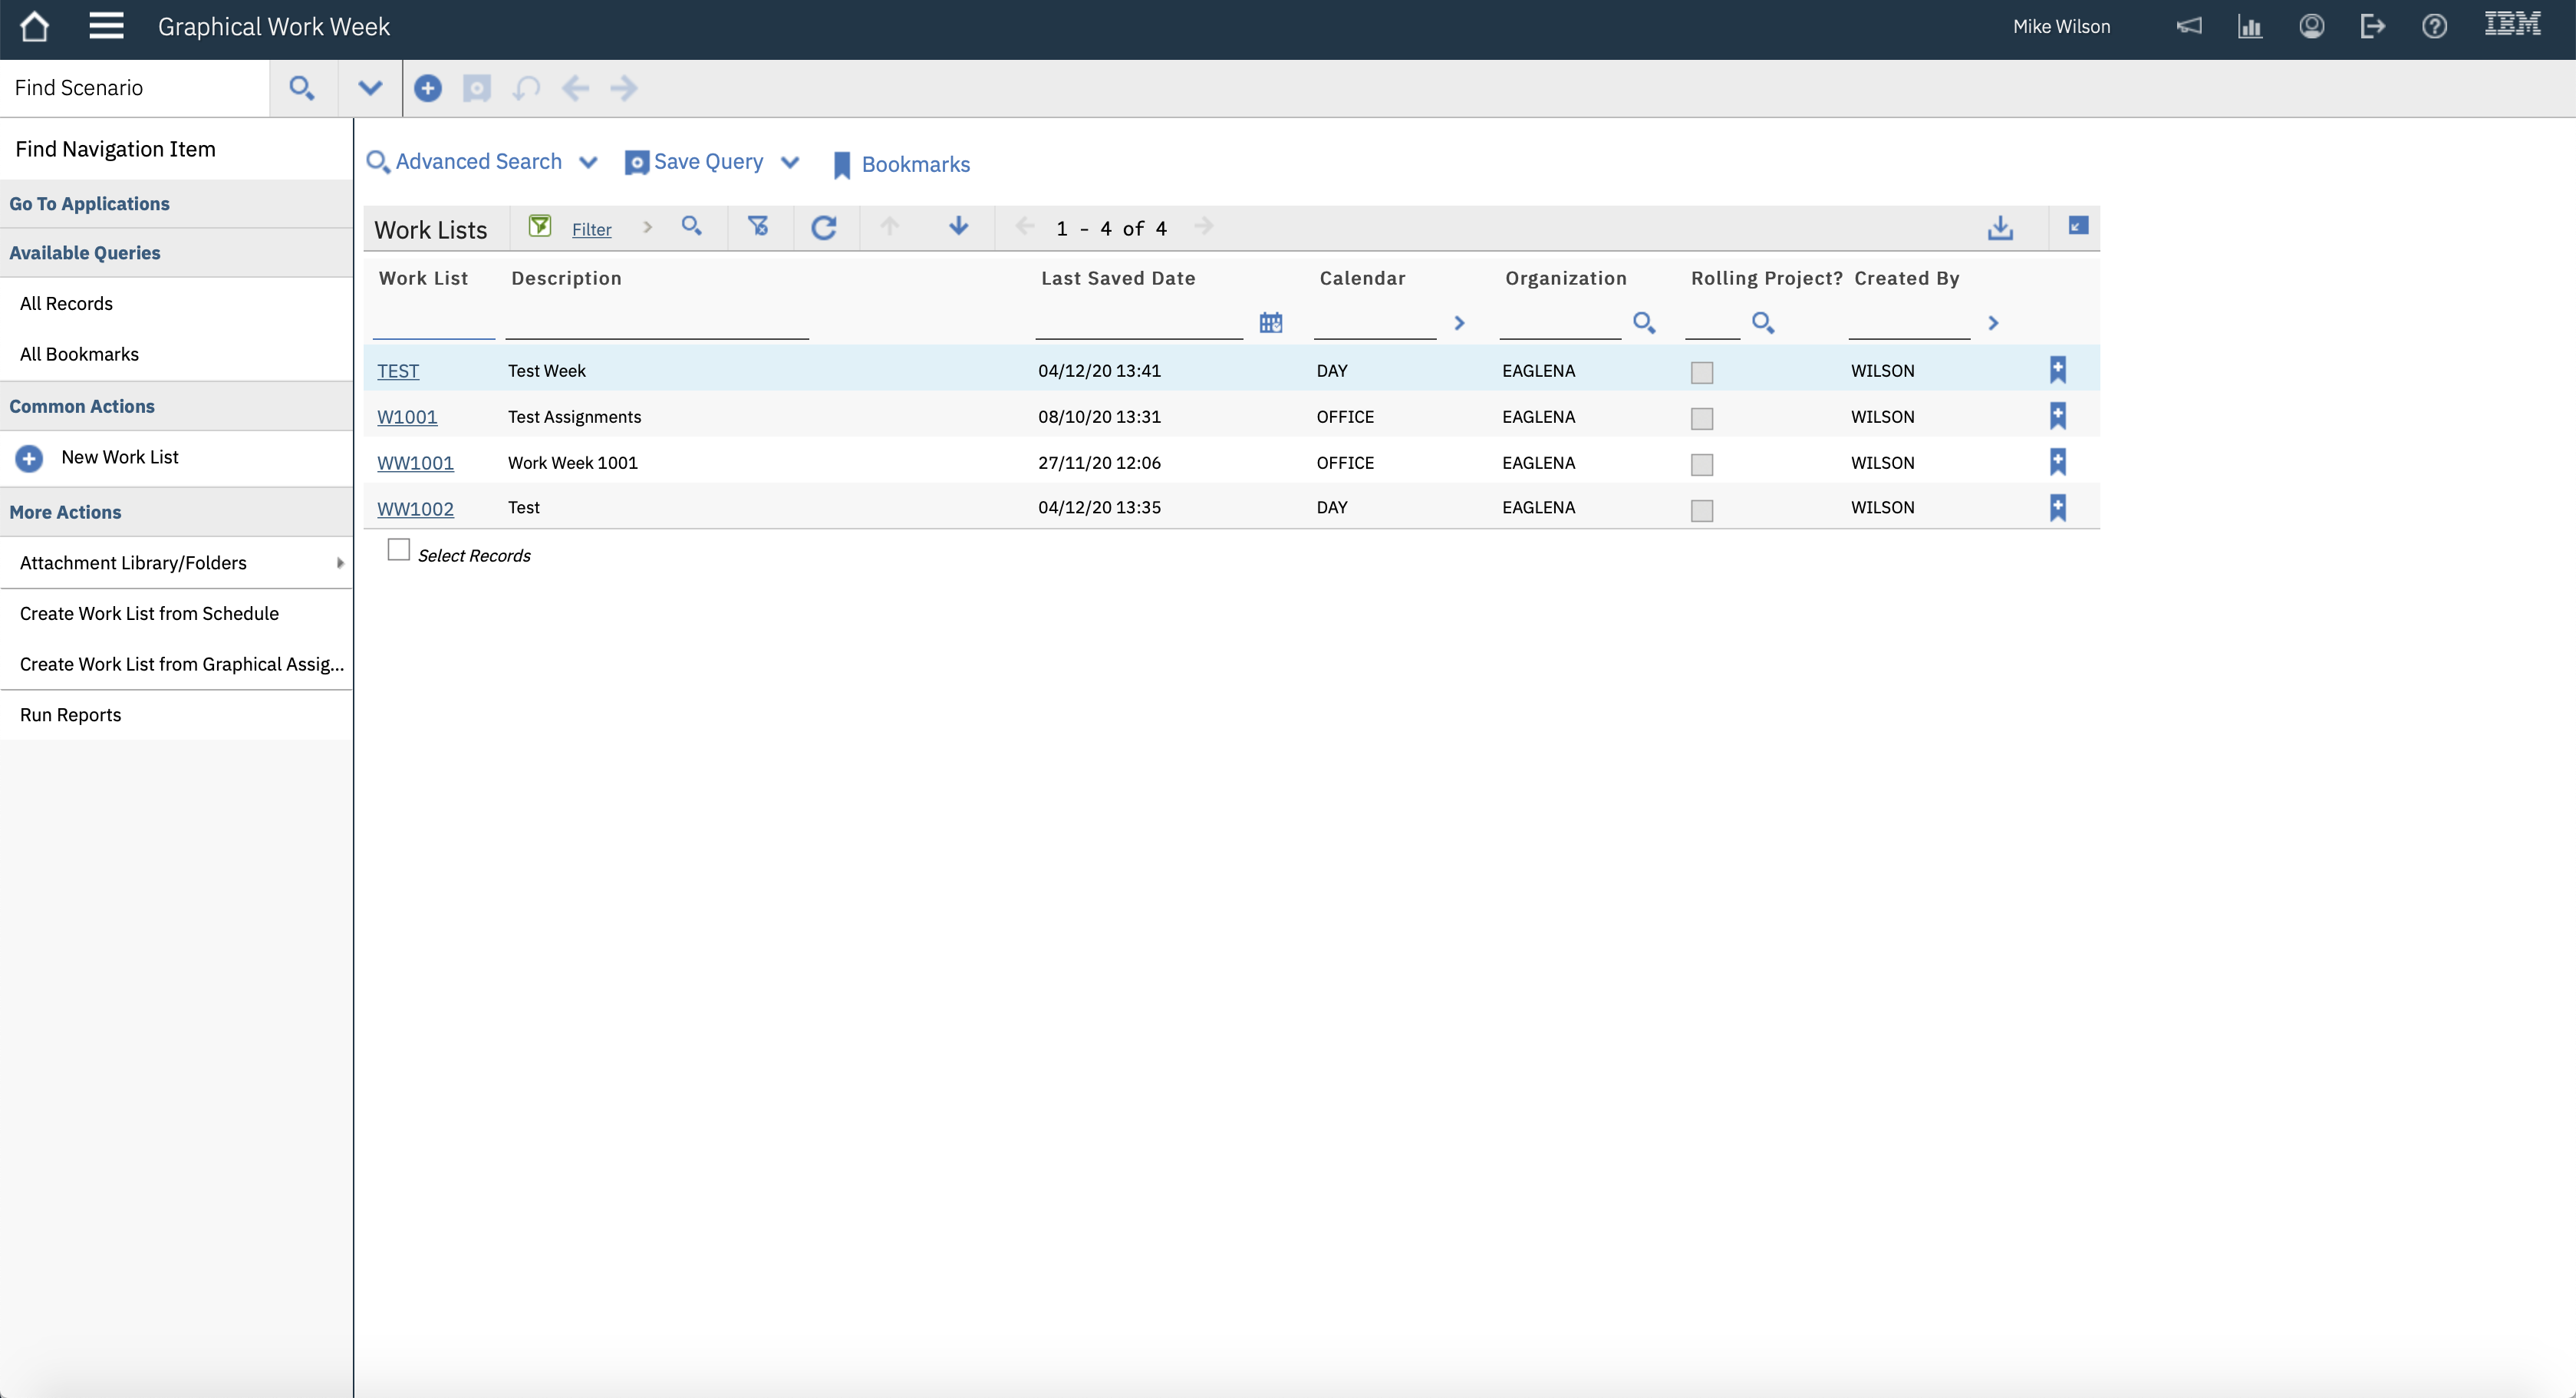Click the Description filter input field

point(656,324)
